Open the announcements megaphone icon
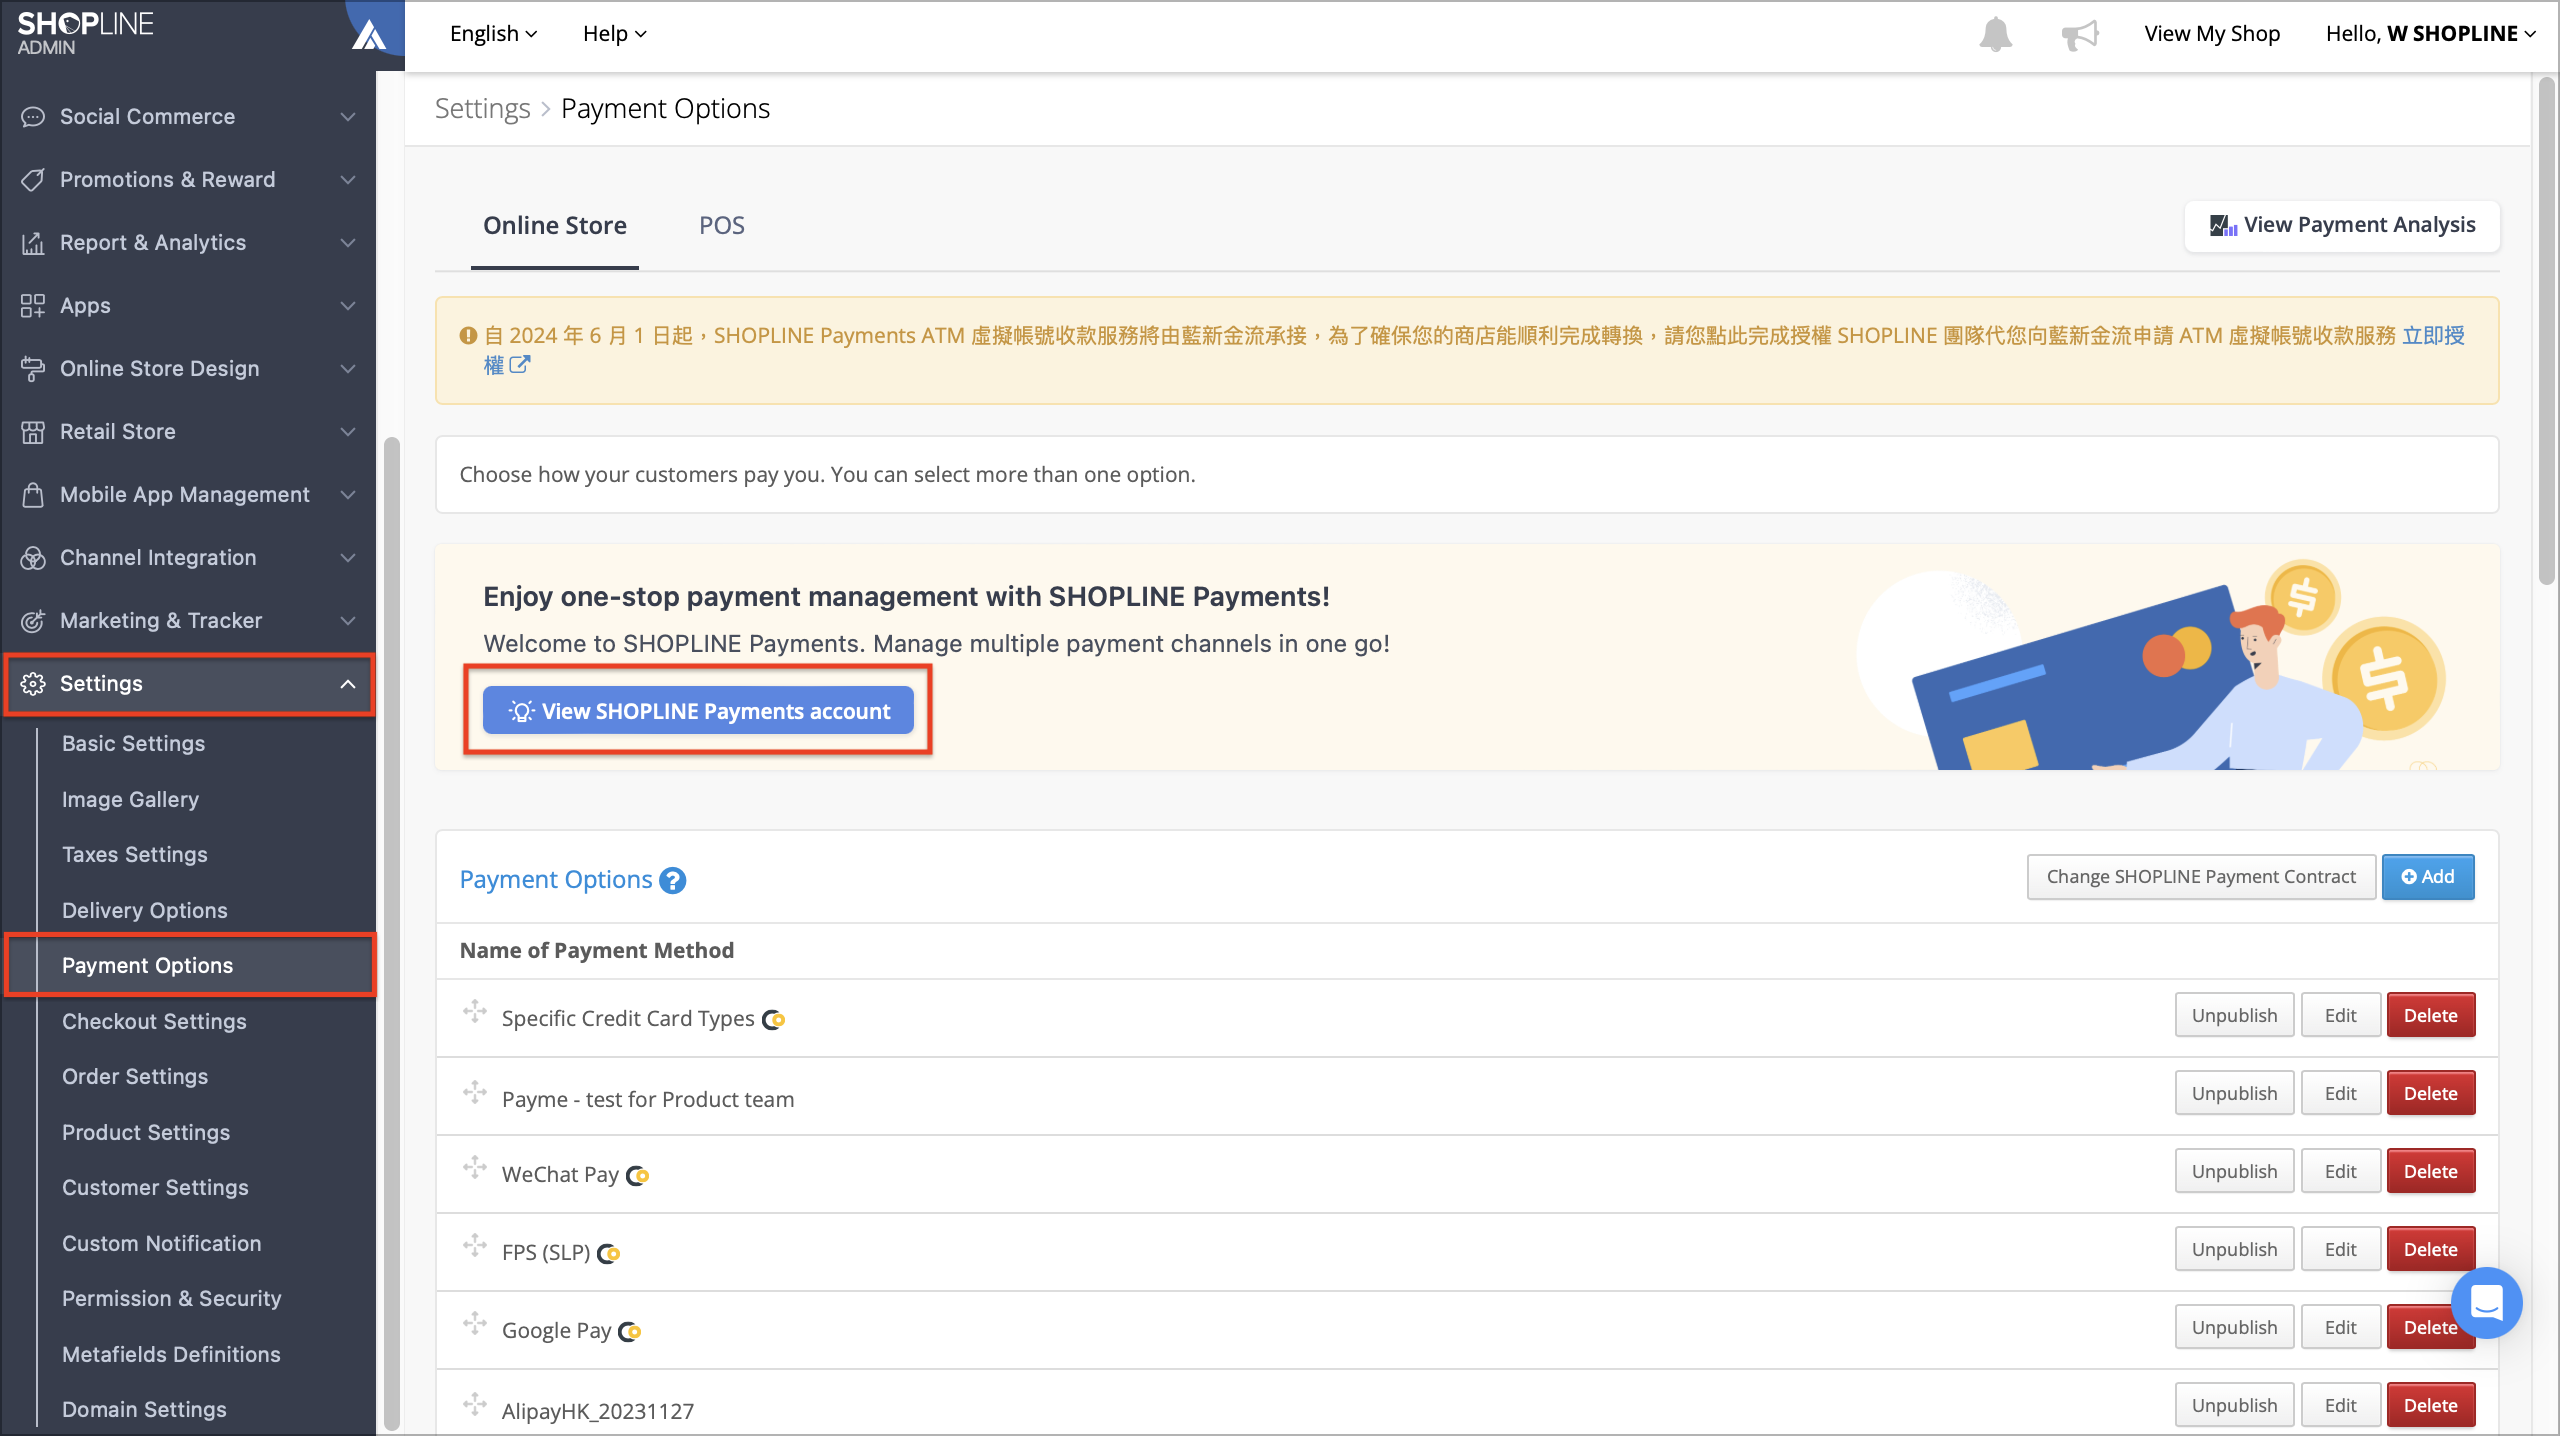This screenshot has height=1436, width=2560. [2079, 35]
